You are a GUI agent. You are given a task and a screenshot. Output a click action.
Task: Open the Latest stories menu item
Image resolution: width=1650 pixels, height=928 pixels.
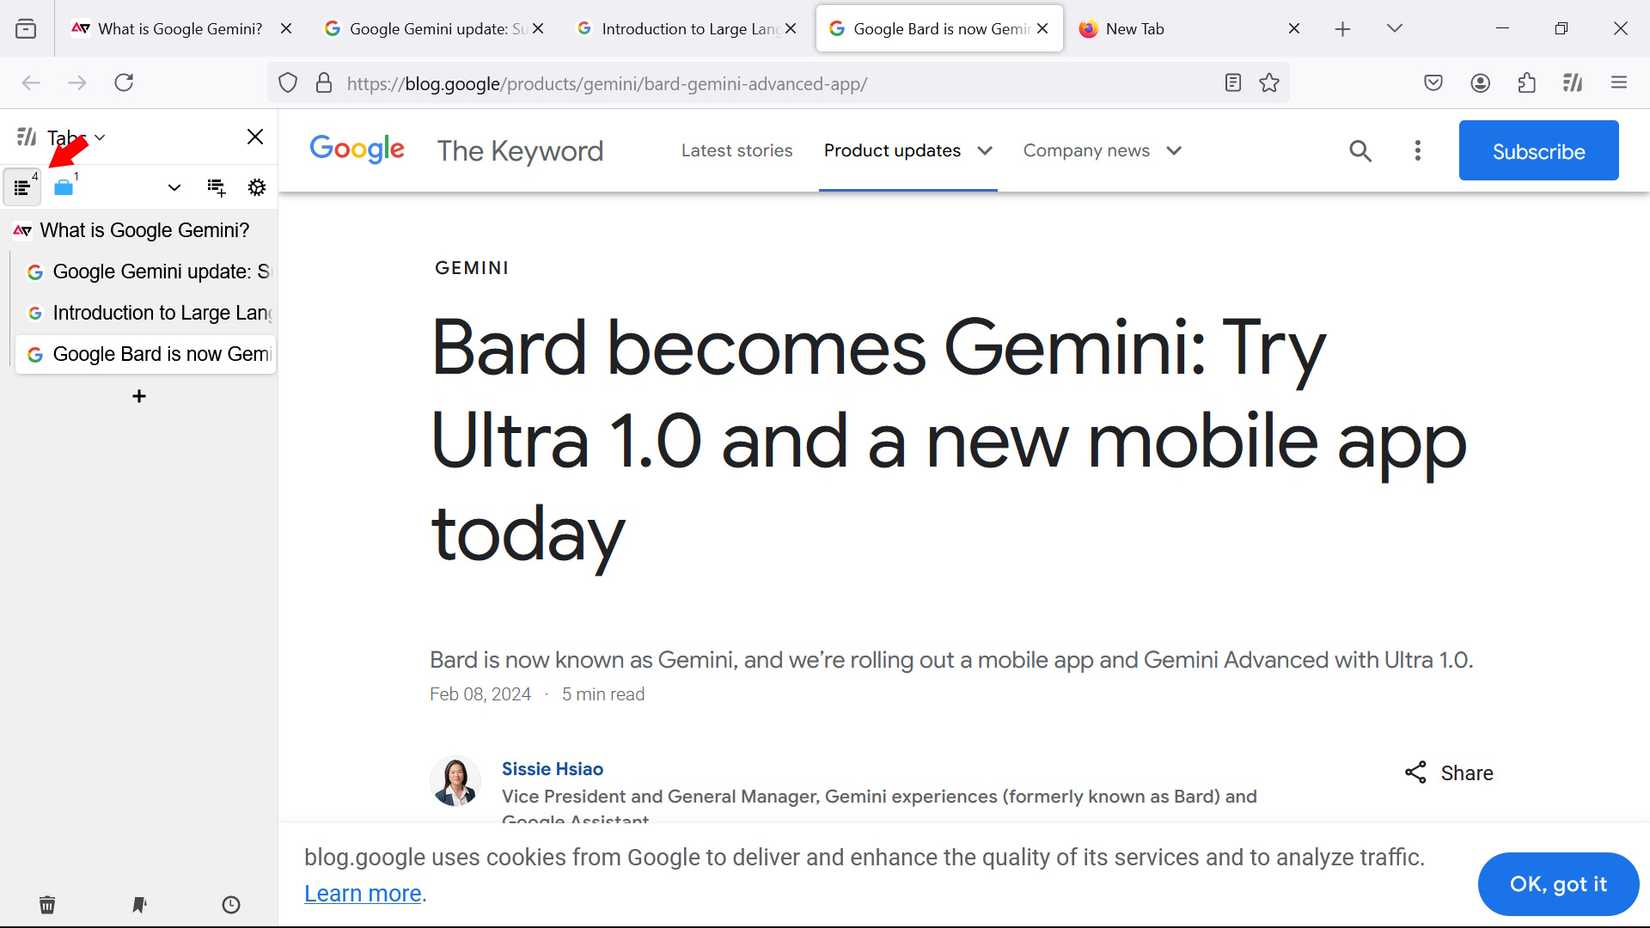click(x=737, y=150)
